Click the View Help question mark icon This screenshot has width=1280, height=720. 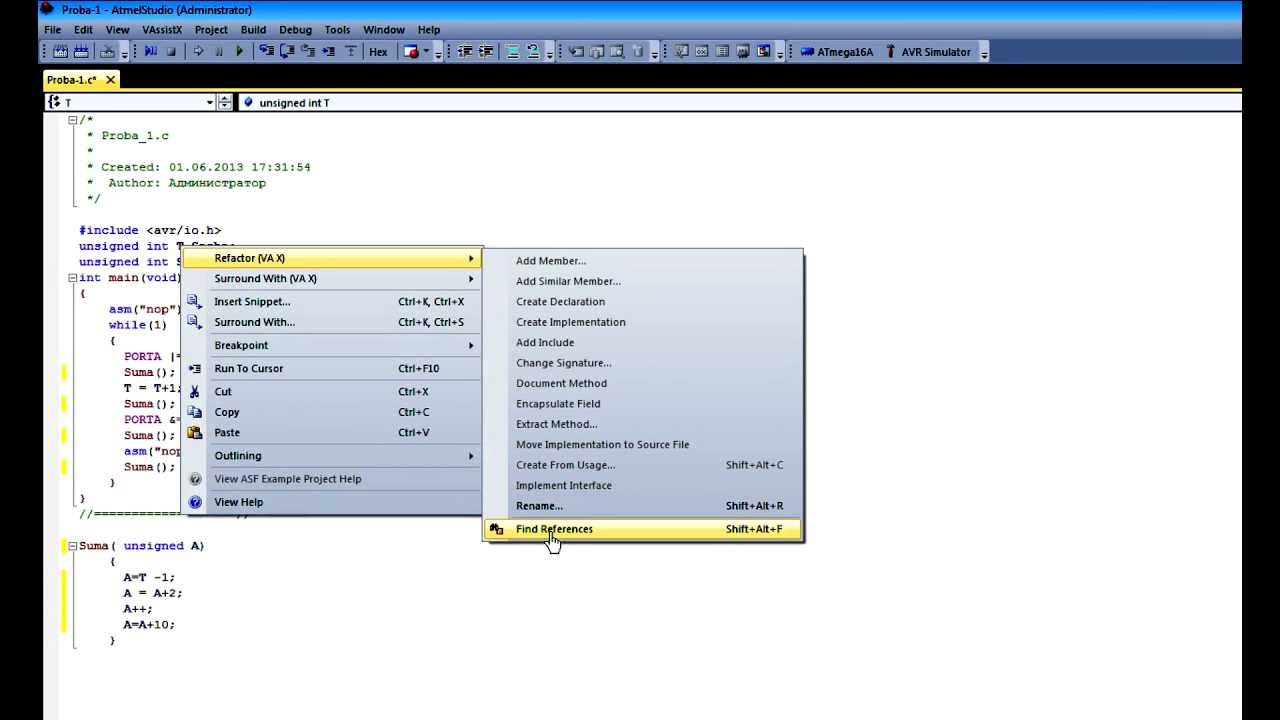pyautogui.click(x=195, y=502)
